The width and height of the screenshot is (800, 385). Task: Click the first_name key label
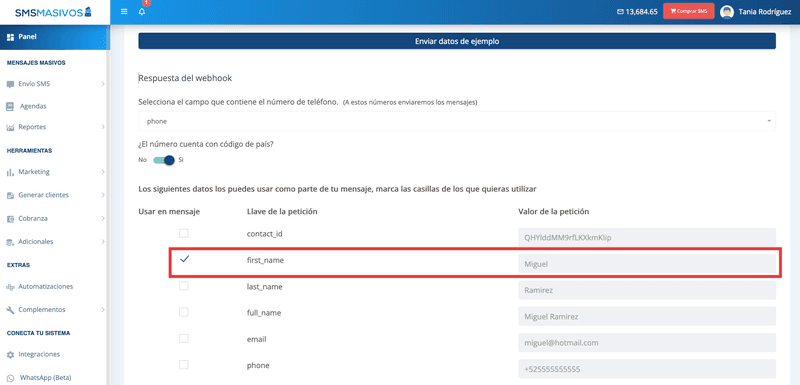tap(265, 260)
